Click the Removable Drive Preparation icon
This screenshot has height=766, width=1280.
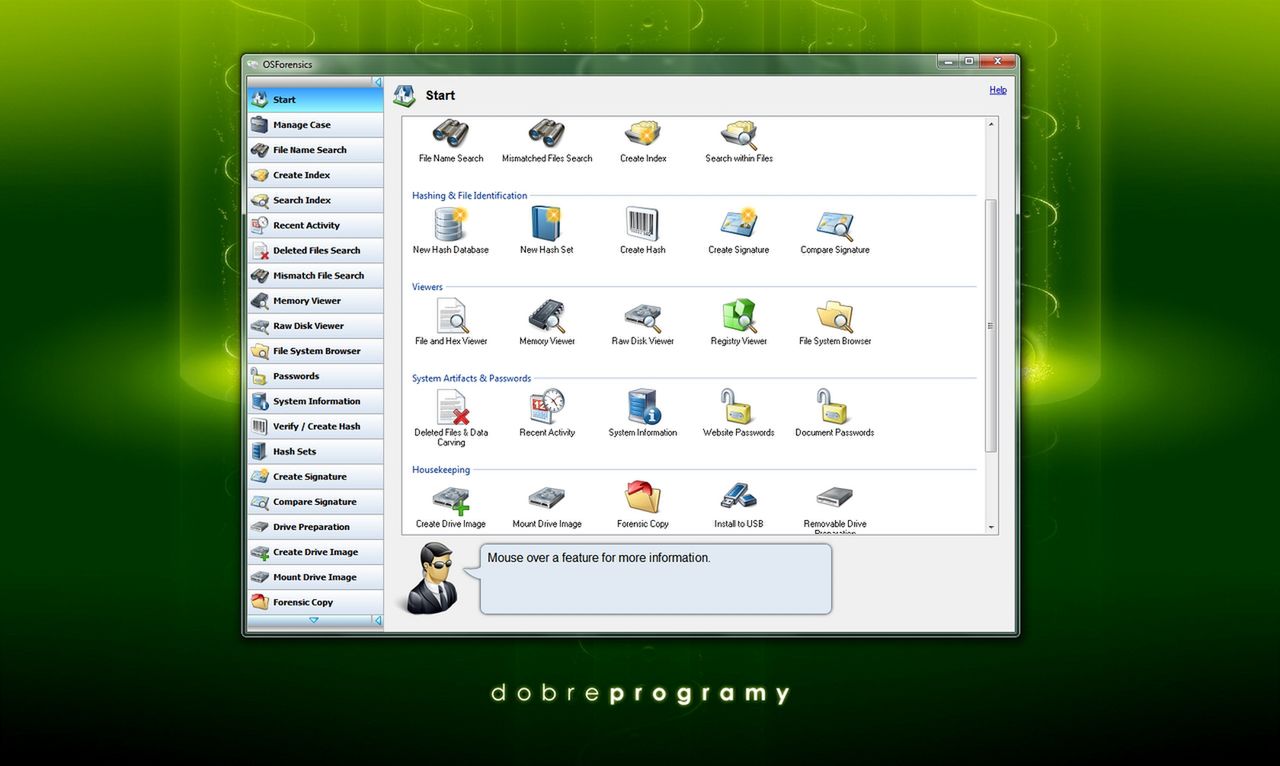coord(835,496)
